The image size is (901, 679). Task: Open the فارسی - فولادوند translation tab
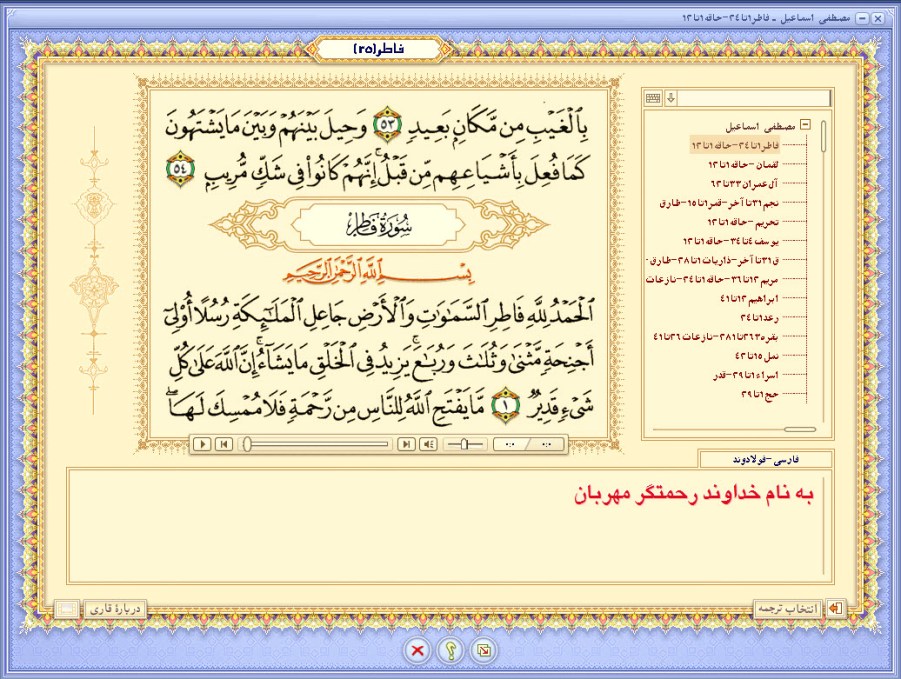(x=765, y=460)
